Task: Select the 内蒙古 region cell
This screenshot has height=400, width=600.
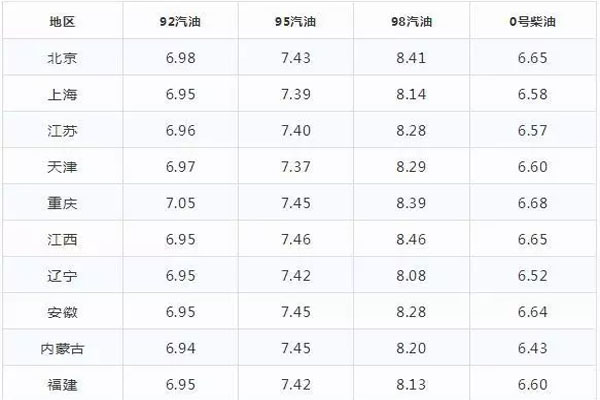Action: click(62, 348)
